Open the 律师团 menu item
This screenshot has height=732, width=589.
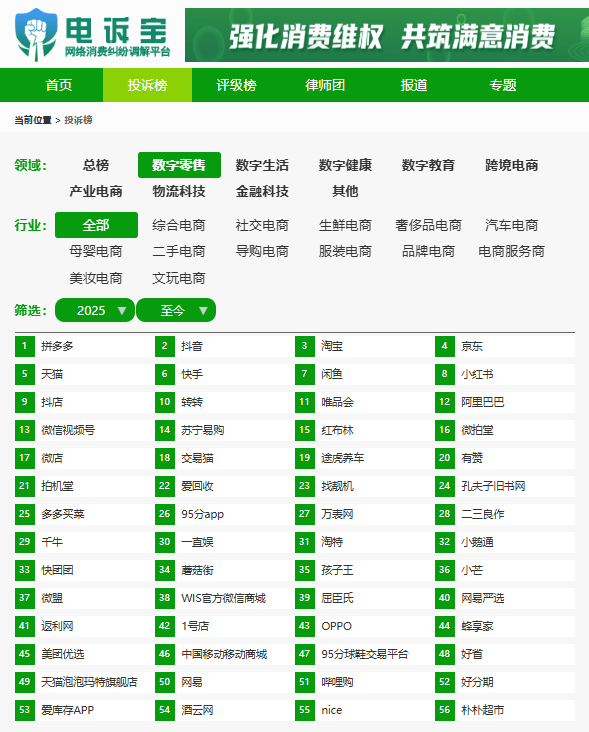click(325, 85)
